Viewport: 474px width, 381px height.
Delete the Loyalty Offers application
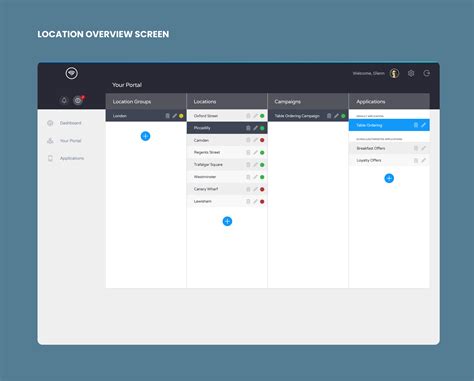(416, 160)
